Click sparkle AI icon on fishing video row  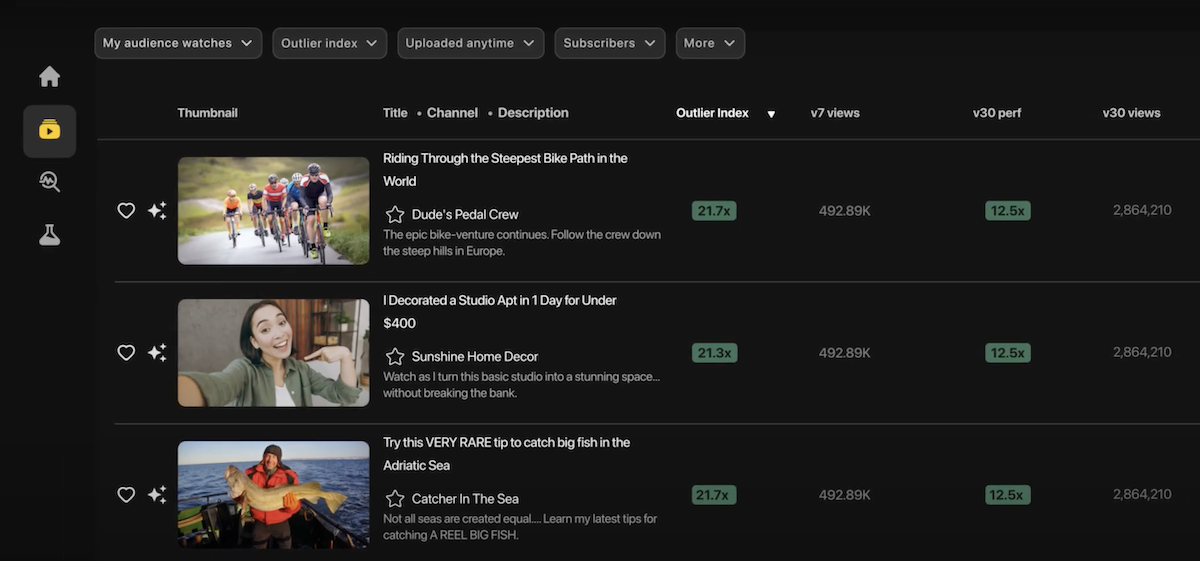157,495
